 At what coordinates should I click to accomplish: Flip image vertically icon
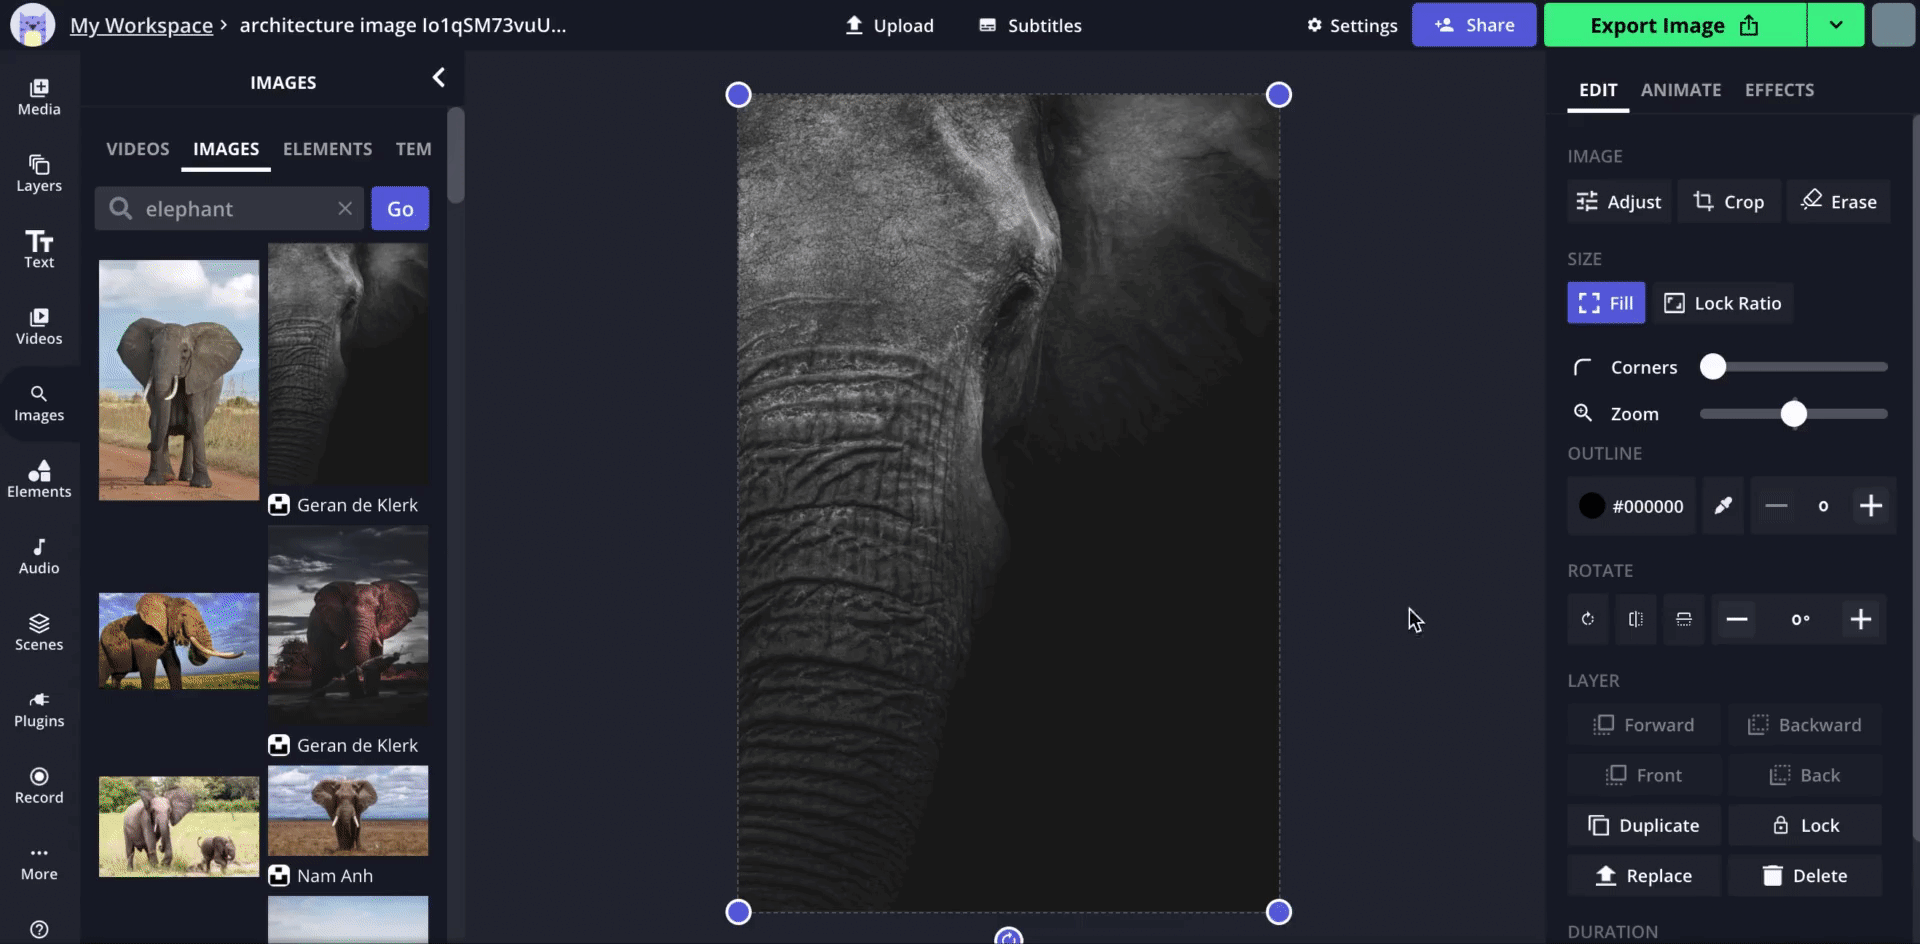coord(1684,620)
